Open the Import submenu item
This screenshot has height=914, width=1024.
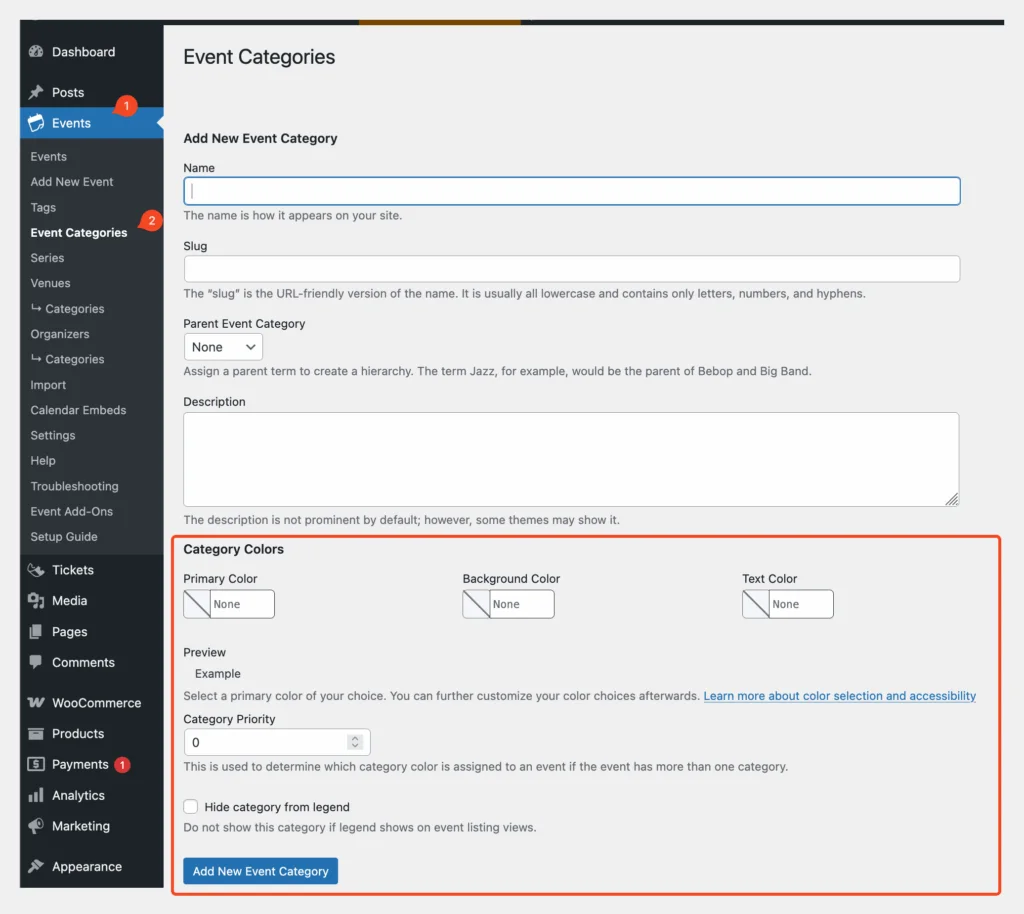[x=48, y=385]
